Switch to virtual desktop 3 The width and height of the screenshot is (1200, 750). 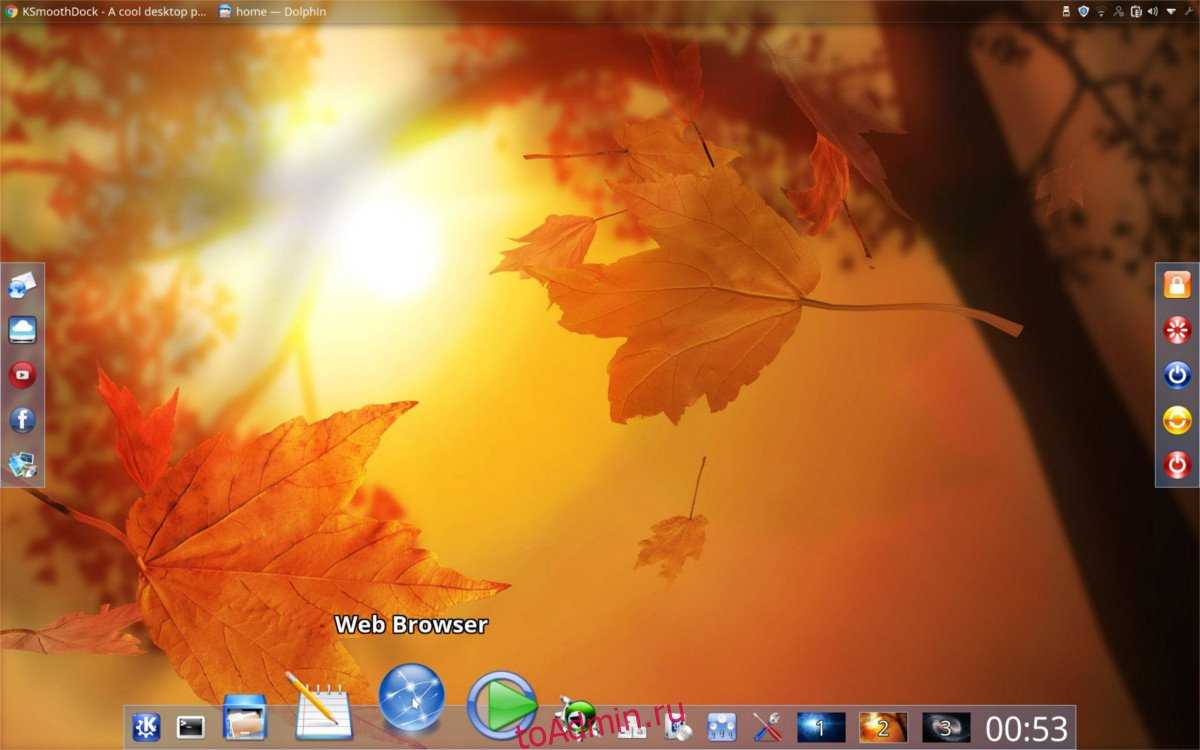pos(945,727)
